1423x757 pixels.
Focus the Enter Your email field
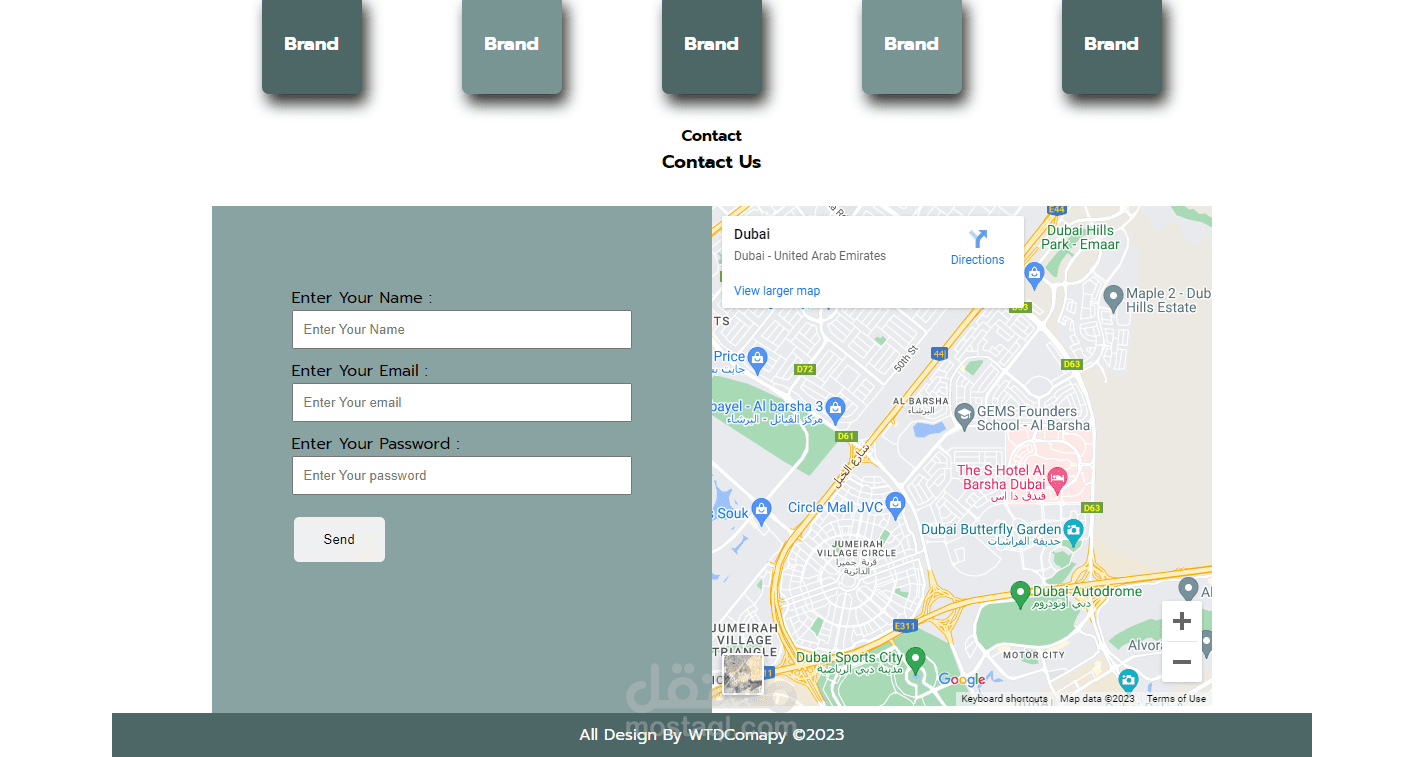tap(462, 402)
